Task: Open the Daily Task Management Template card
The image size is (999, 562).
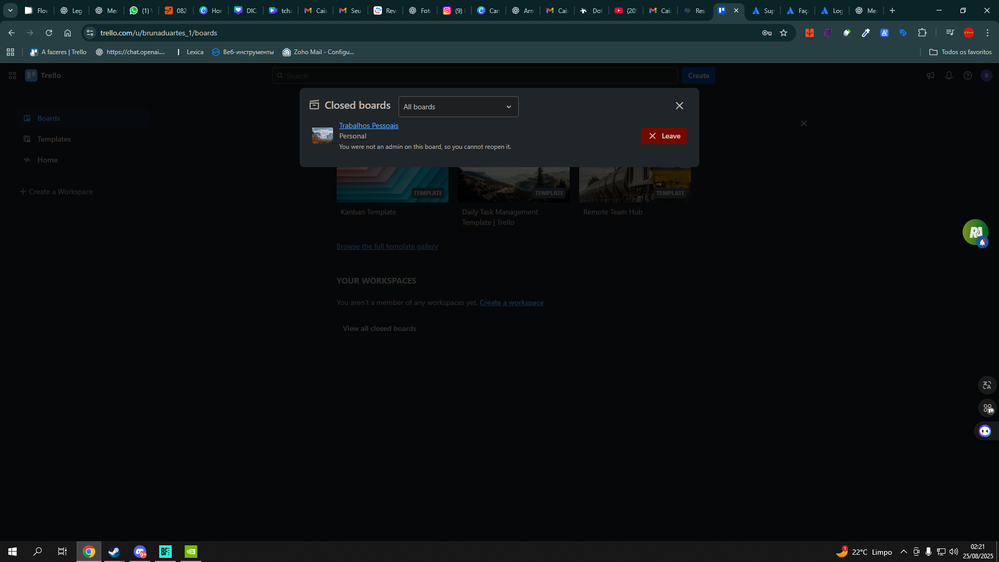Action: coord(514,196)
